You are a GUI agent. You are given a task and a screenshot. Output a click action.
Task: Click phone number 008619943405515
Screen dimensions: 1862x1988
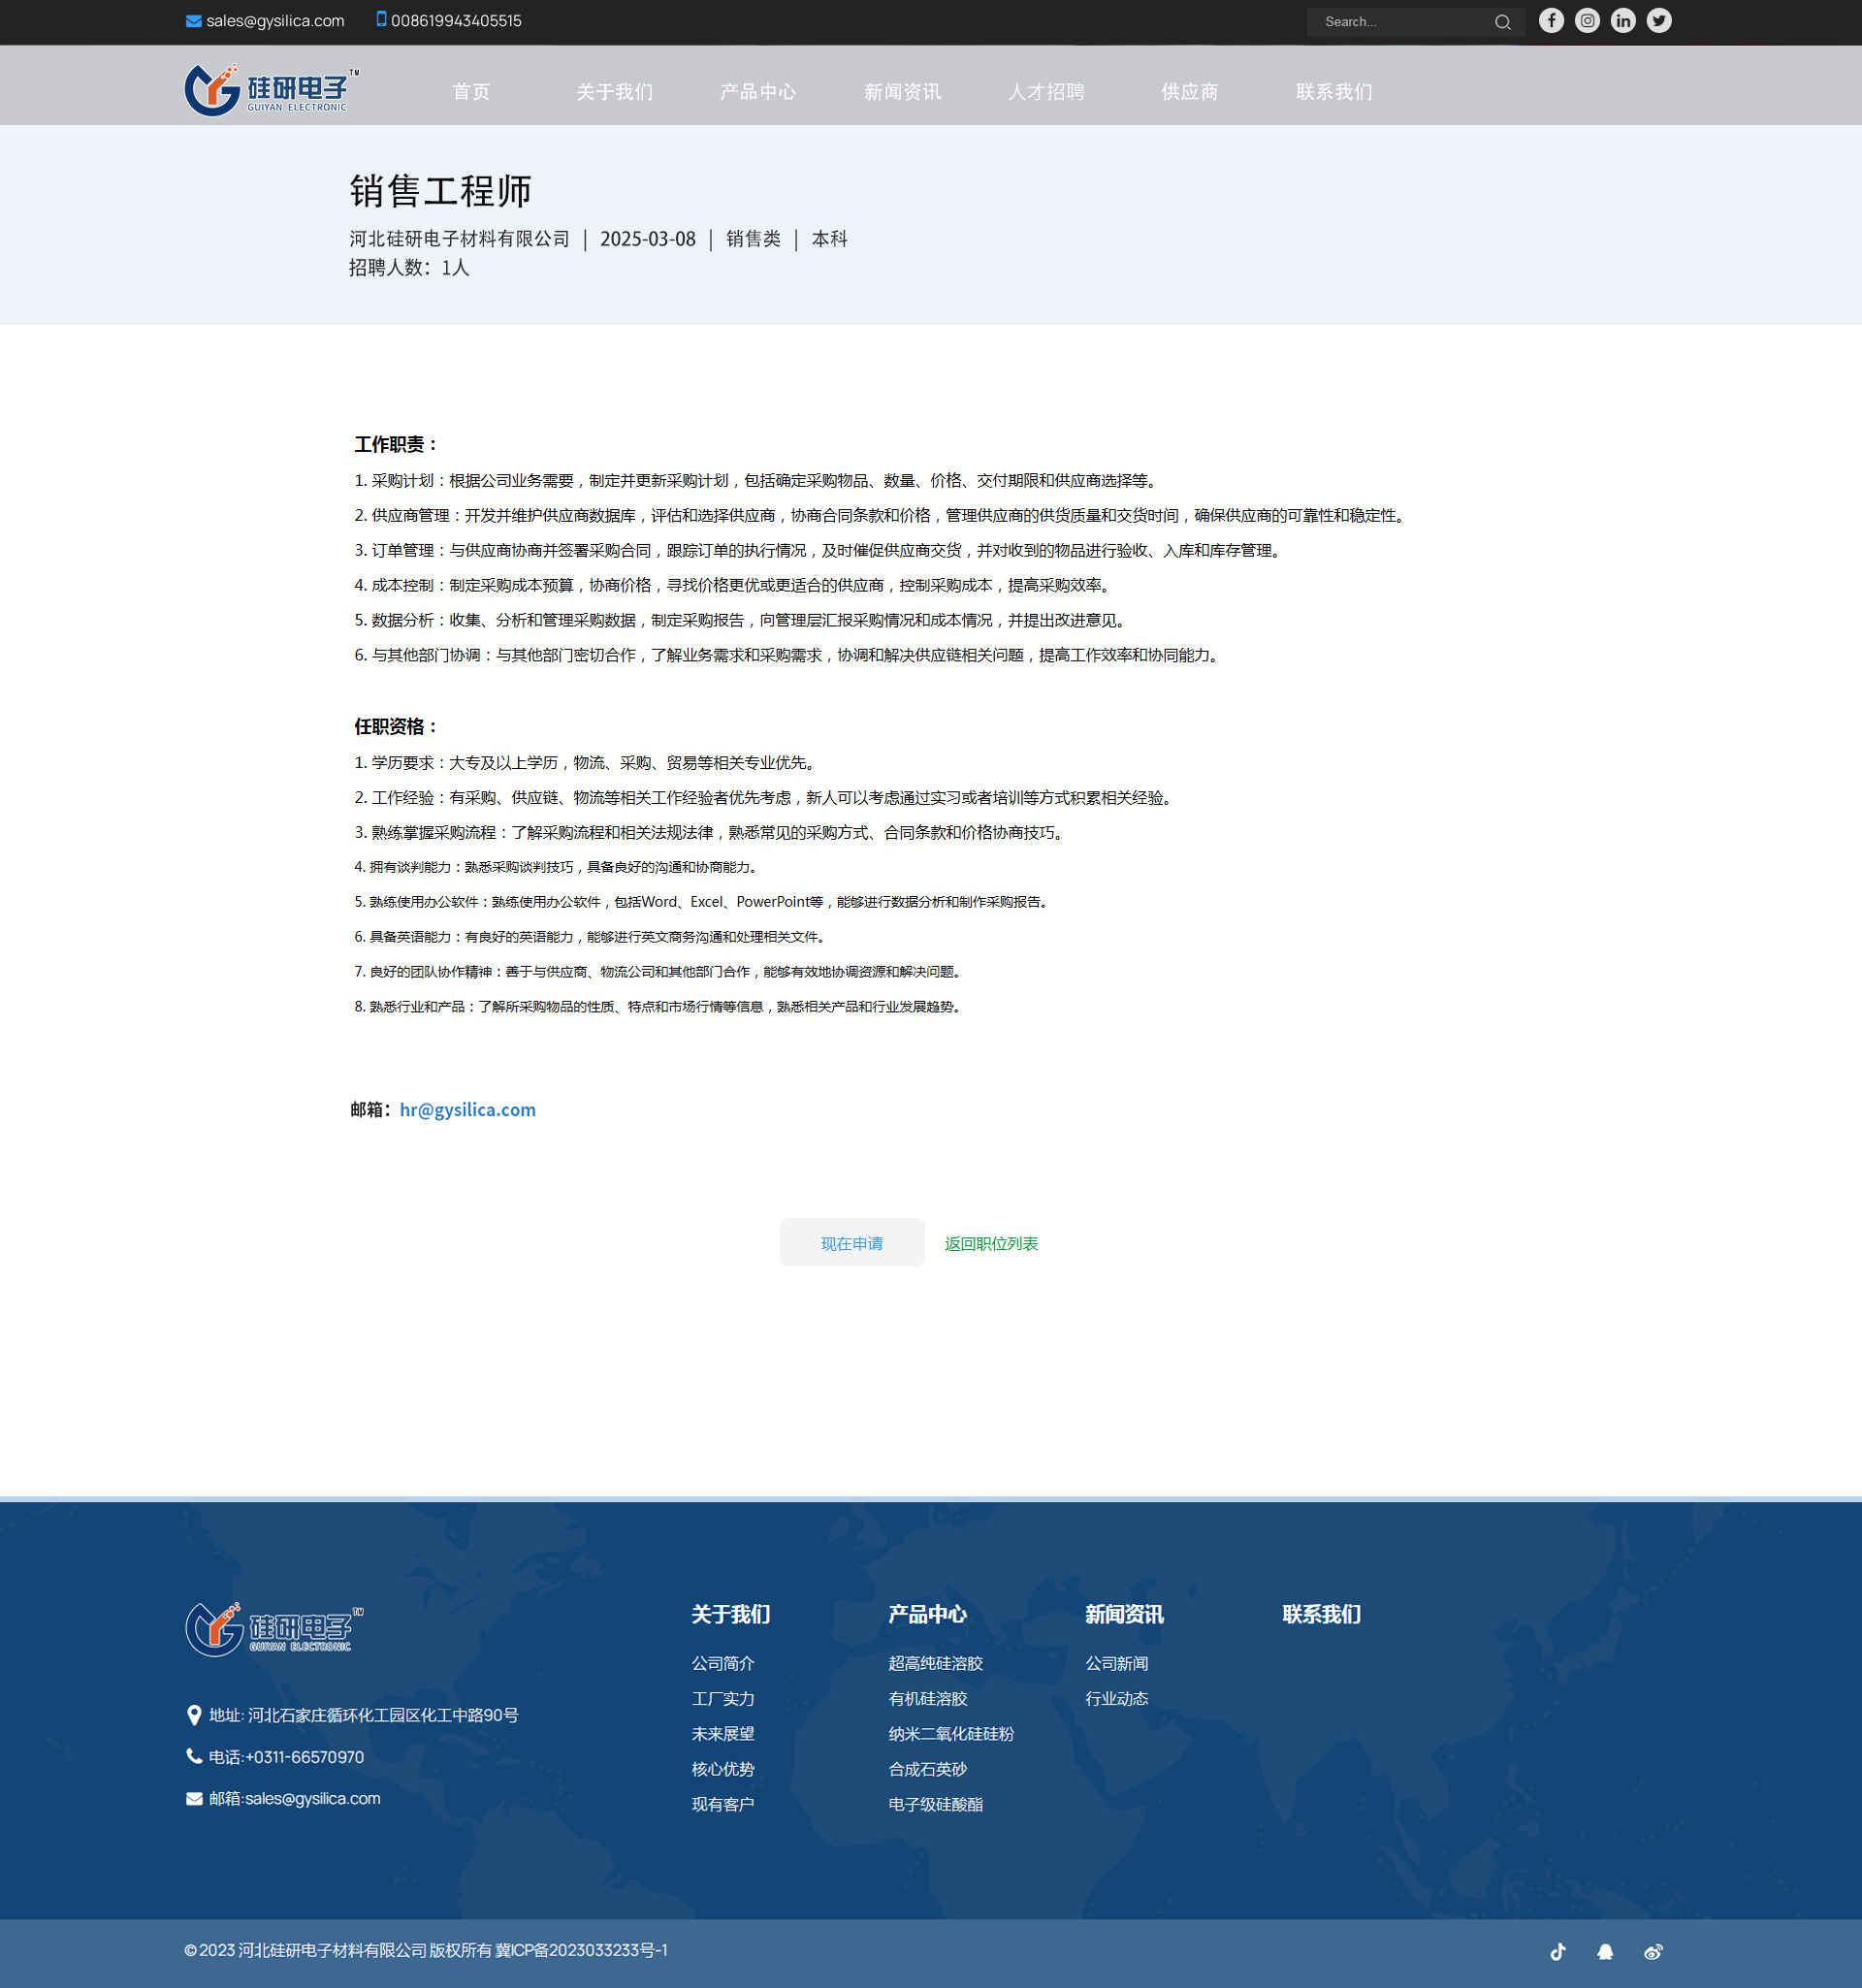[456, 21]
